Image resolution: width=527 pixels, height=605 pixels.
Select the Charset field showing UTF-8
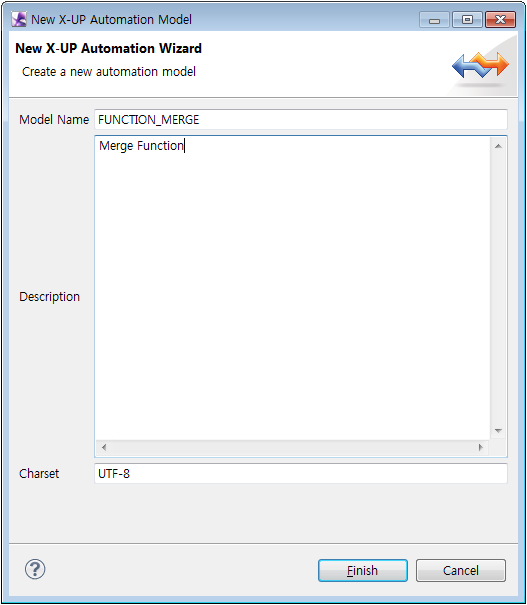[x=301, y=473]
